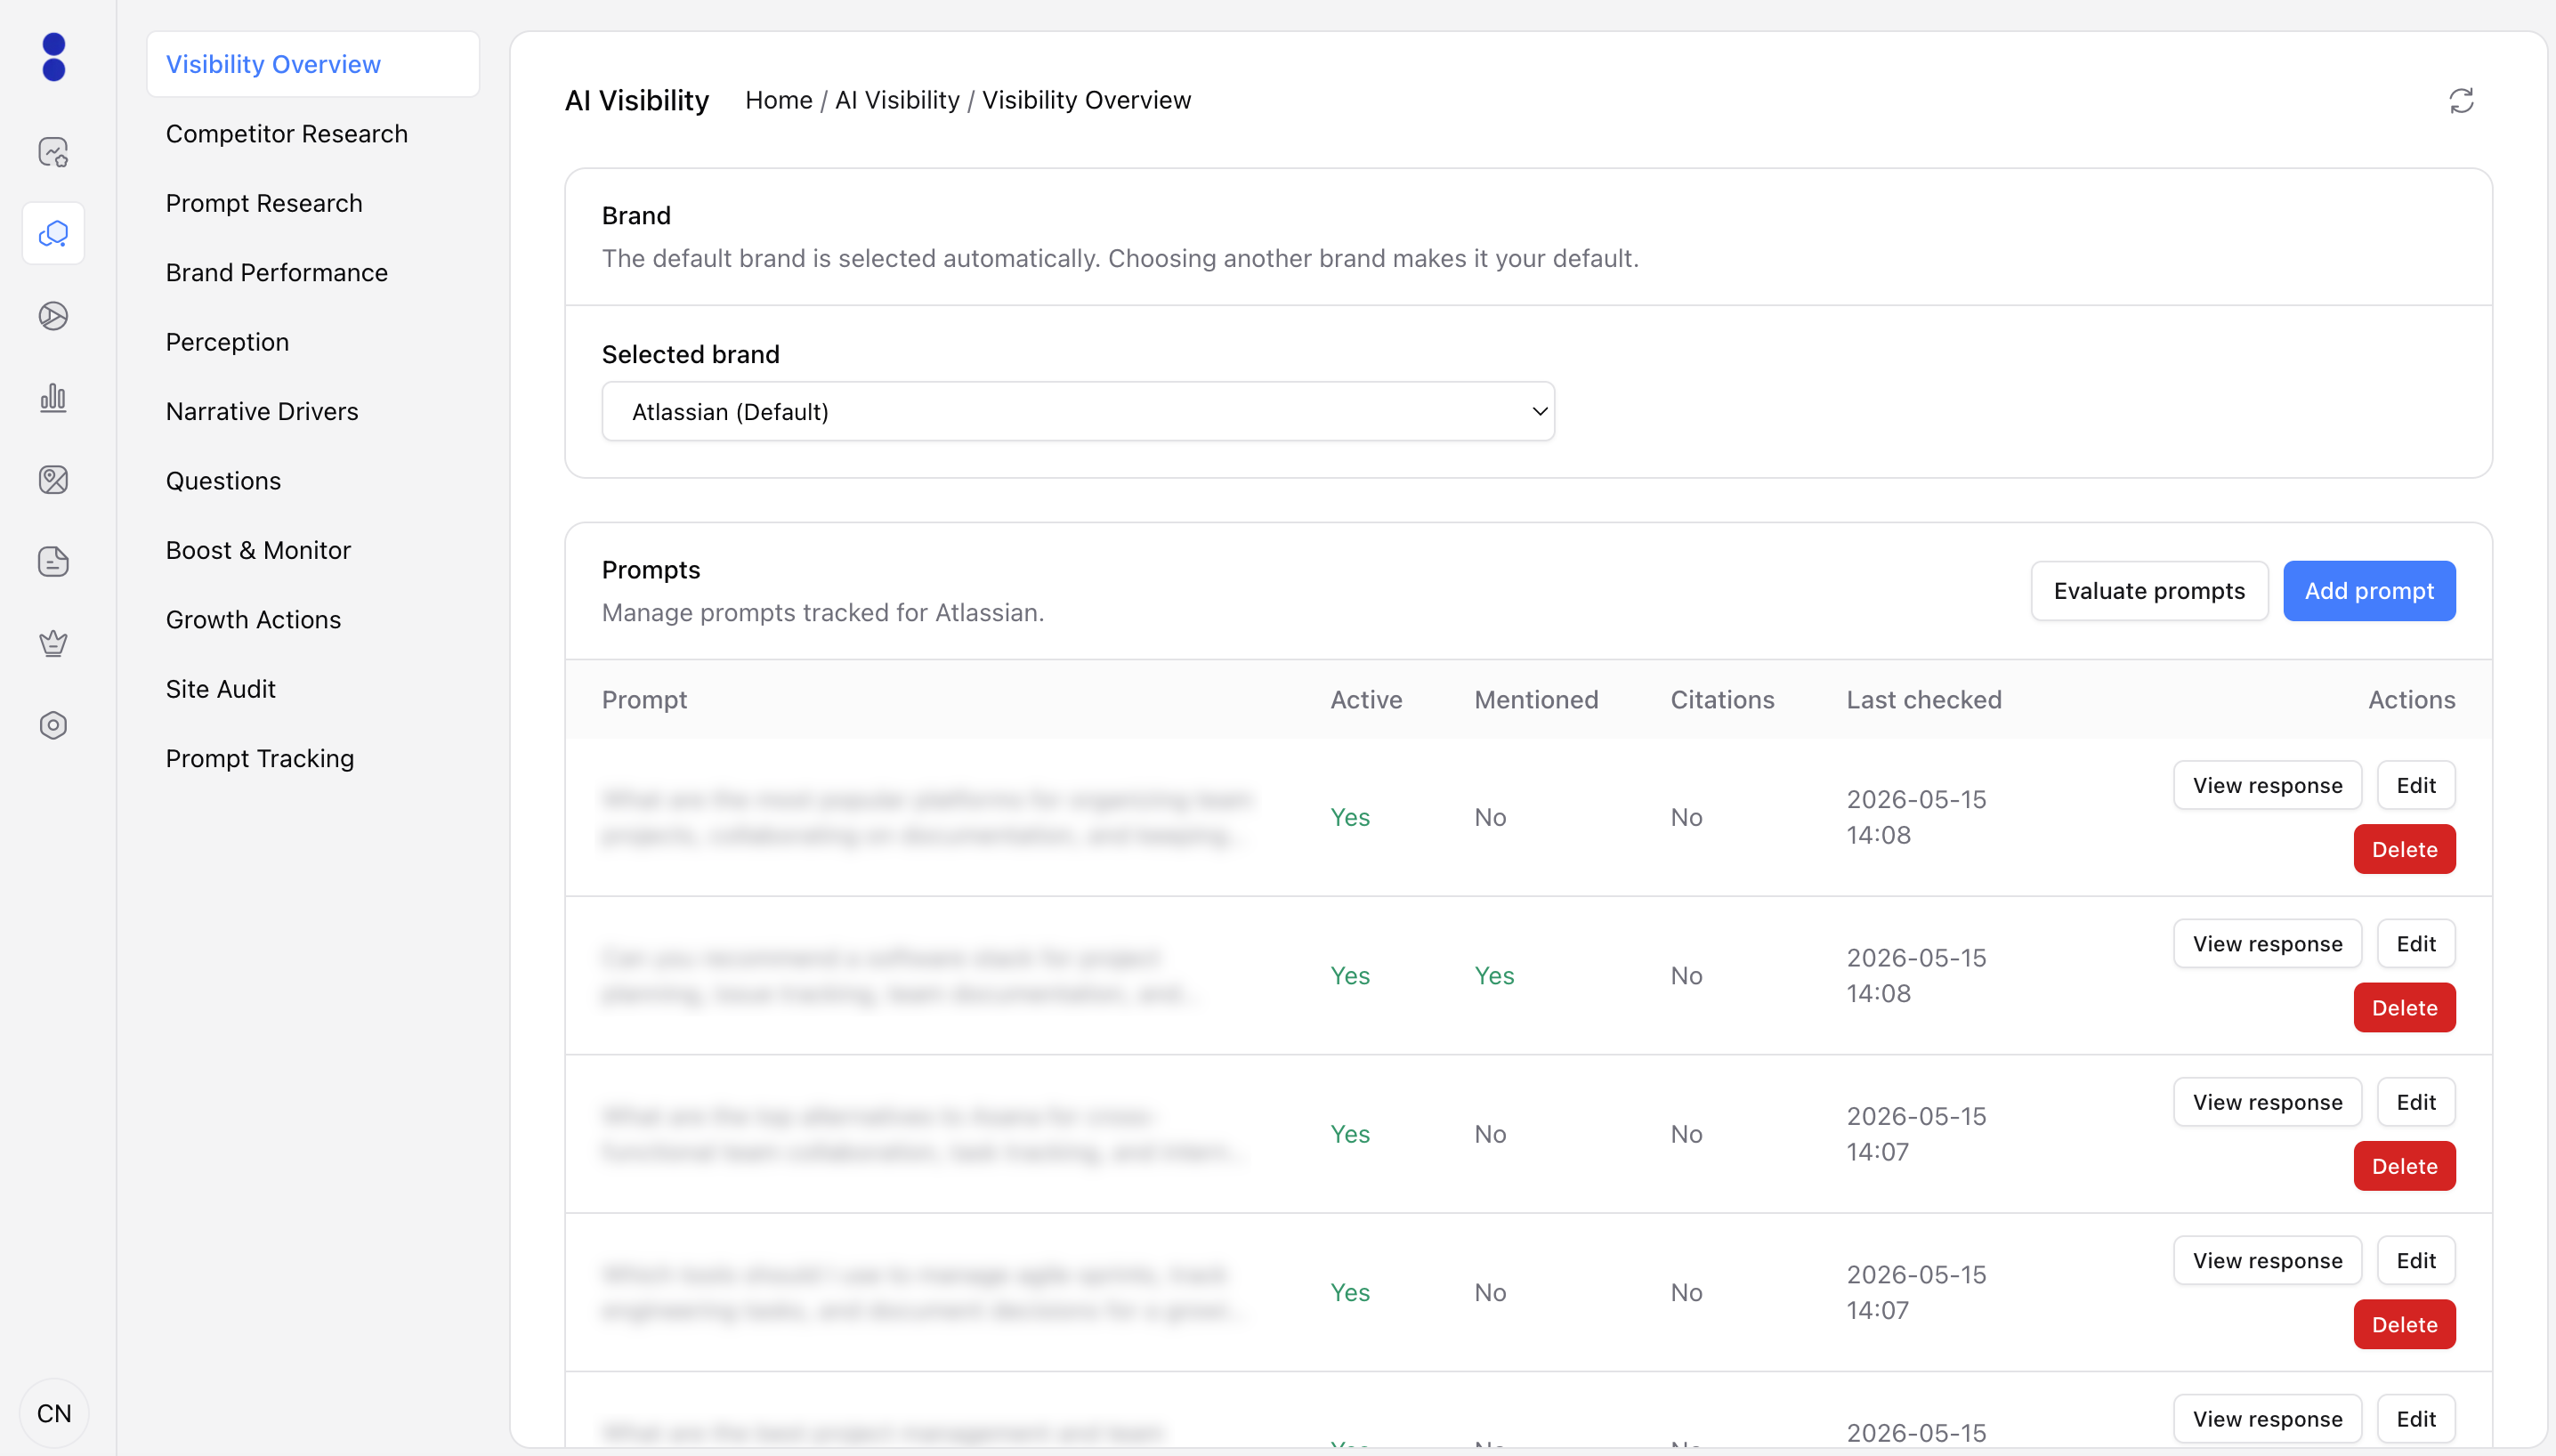The height and width of the screenshot is (1456, 2556).
Task: Open the CN user avatar
Action: 54,1413
